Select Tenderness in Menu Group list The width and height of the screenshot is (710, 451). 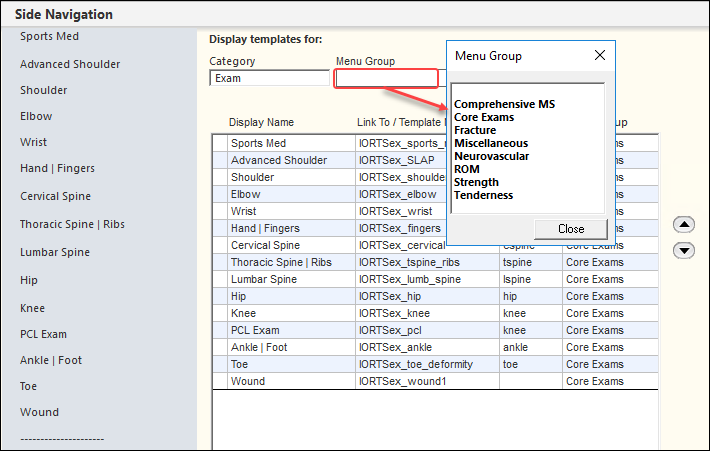(x=484, y=195)
